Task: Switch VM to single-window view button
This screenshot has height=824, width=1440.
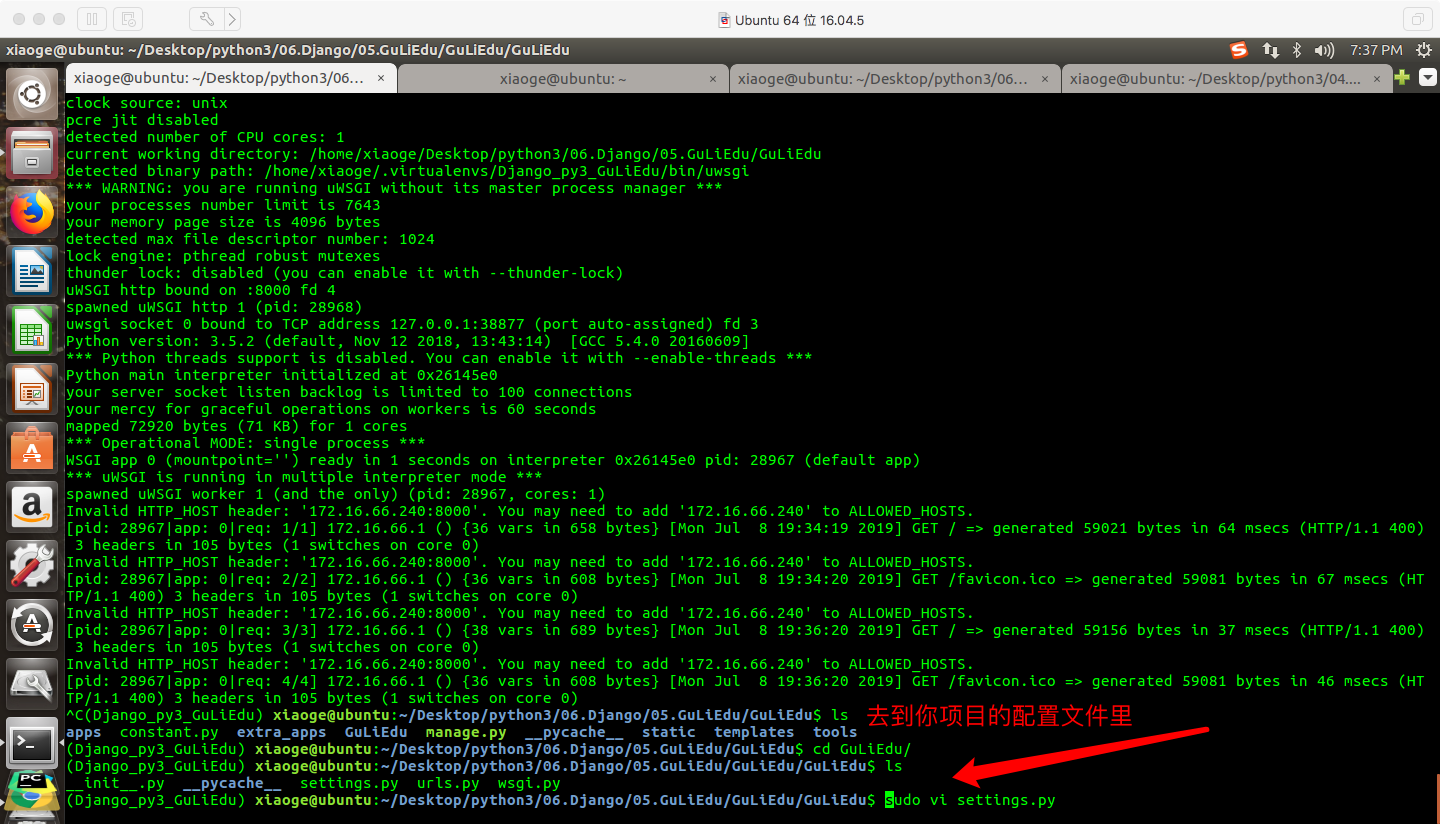Action: (1417, 19)
